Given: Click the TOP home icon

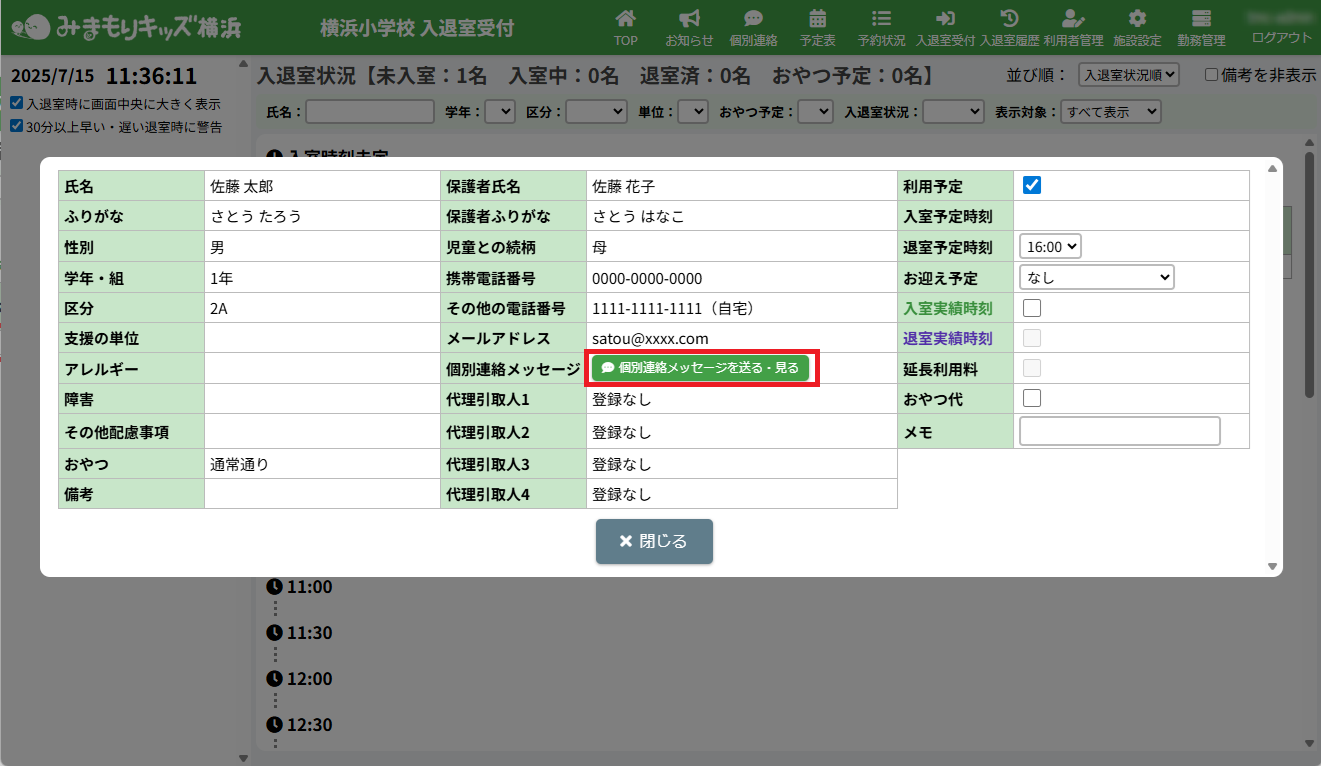Looking at the screenshot, I should click(x=626, y=19).
